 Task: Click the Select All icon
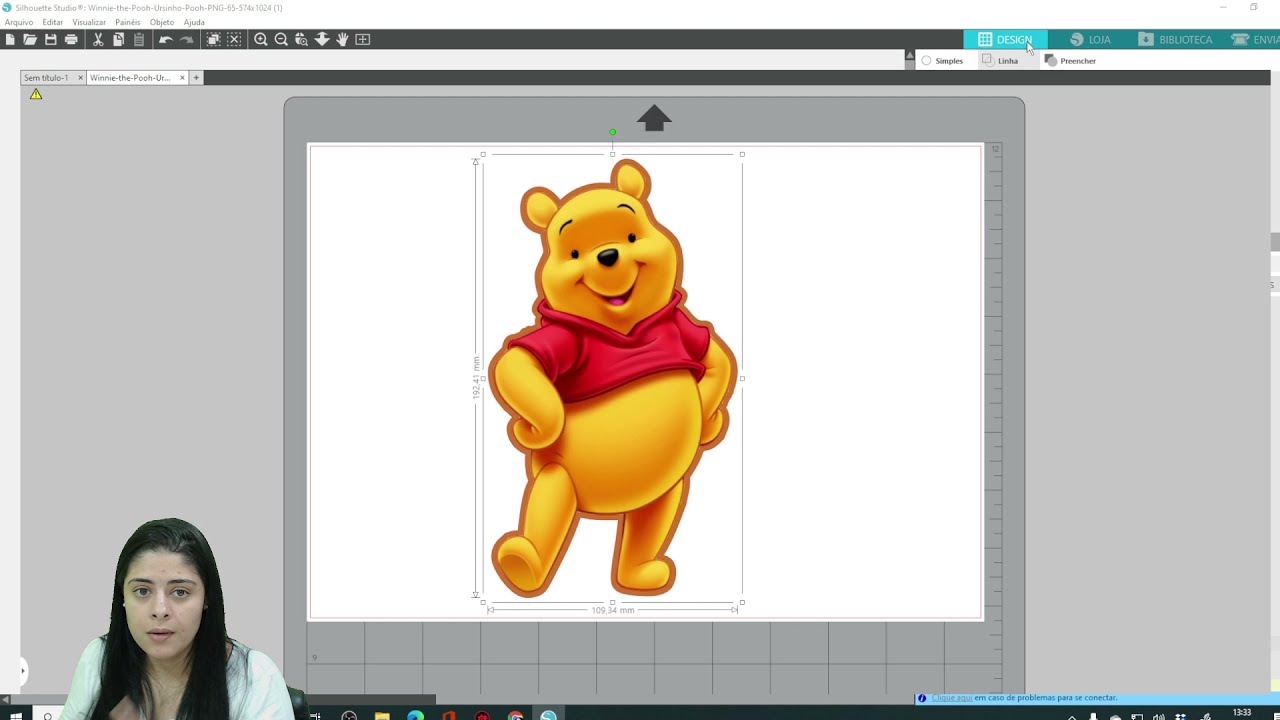pyautogui.click(x=213, y=39)
